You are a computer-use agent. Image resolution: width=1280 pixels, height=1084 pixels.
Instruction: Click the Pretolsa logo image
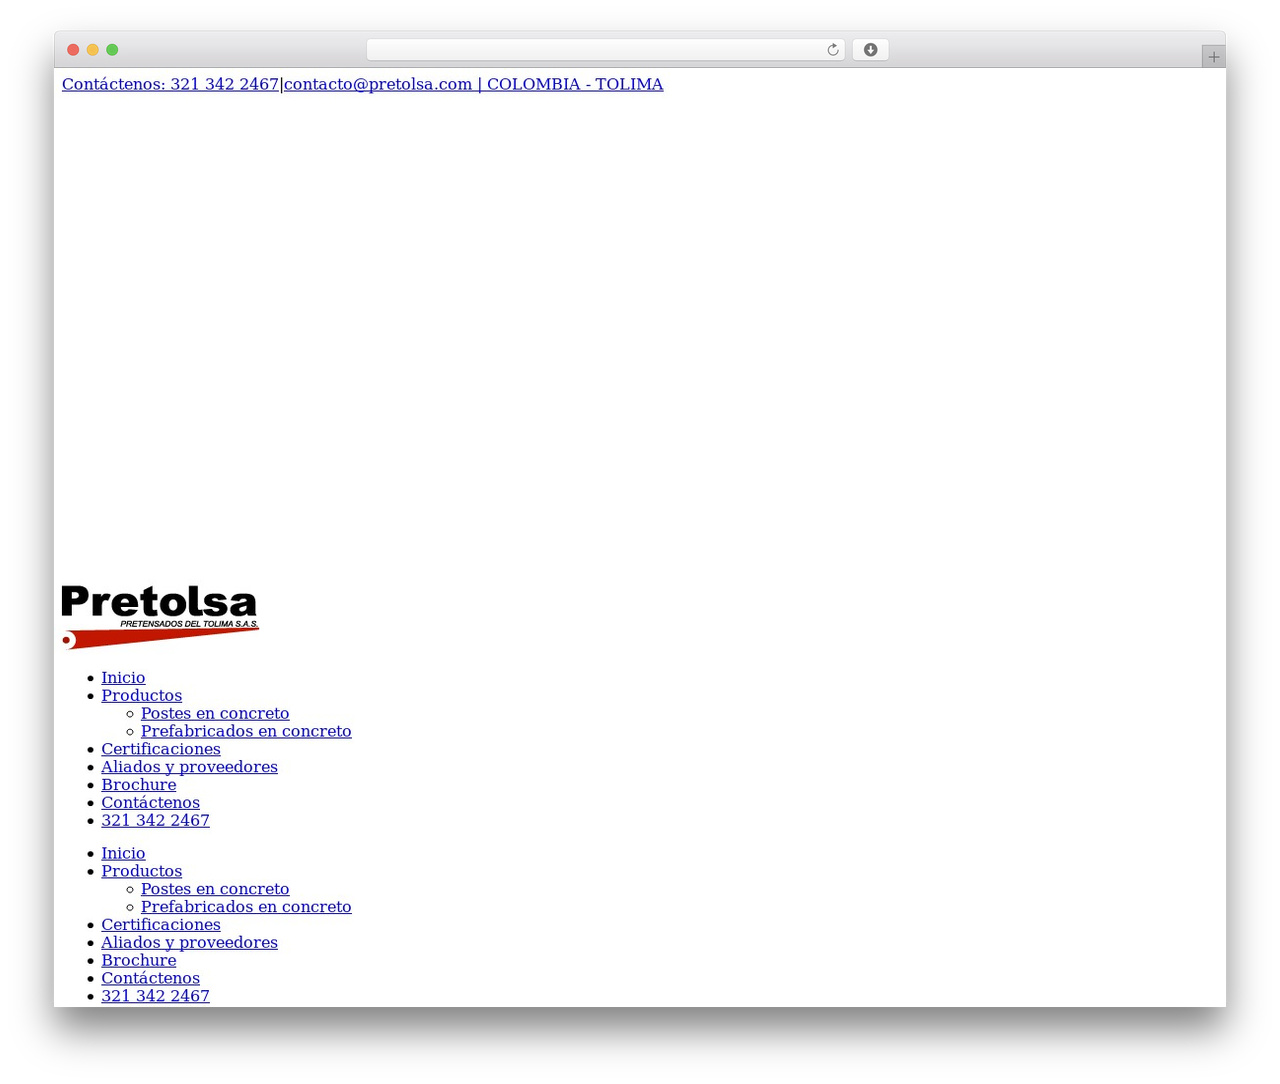click(160, 617)
